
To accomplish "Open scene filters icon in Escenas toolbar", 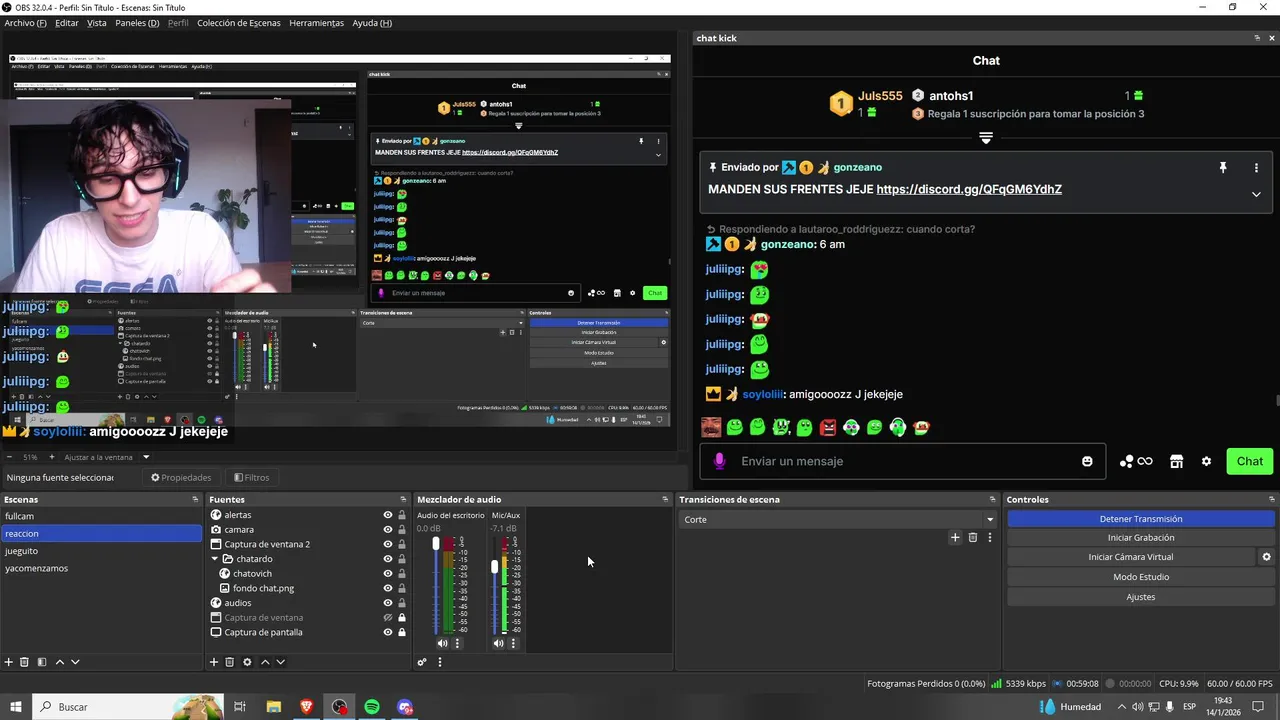I will [42, 662].
